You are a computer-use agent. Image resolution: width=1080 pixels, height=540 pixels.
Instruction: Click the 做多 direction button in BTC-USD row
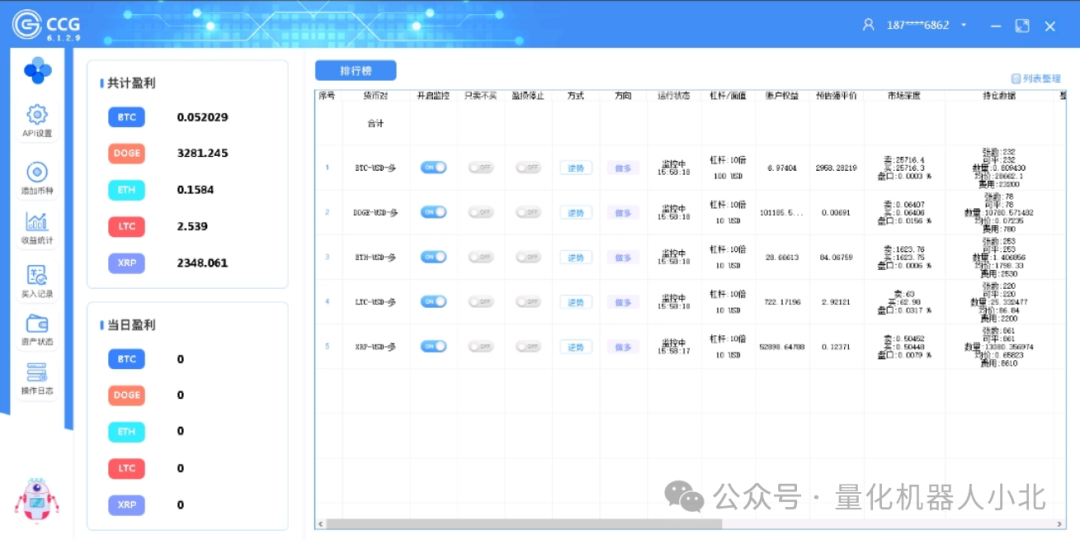(x=623, y=168)
